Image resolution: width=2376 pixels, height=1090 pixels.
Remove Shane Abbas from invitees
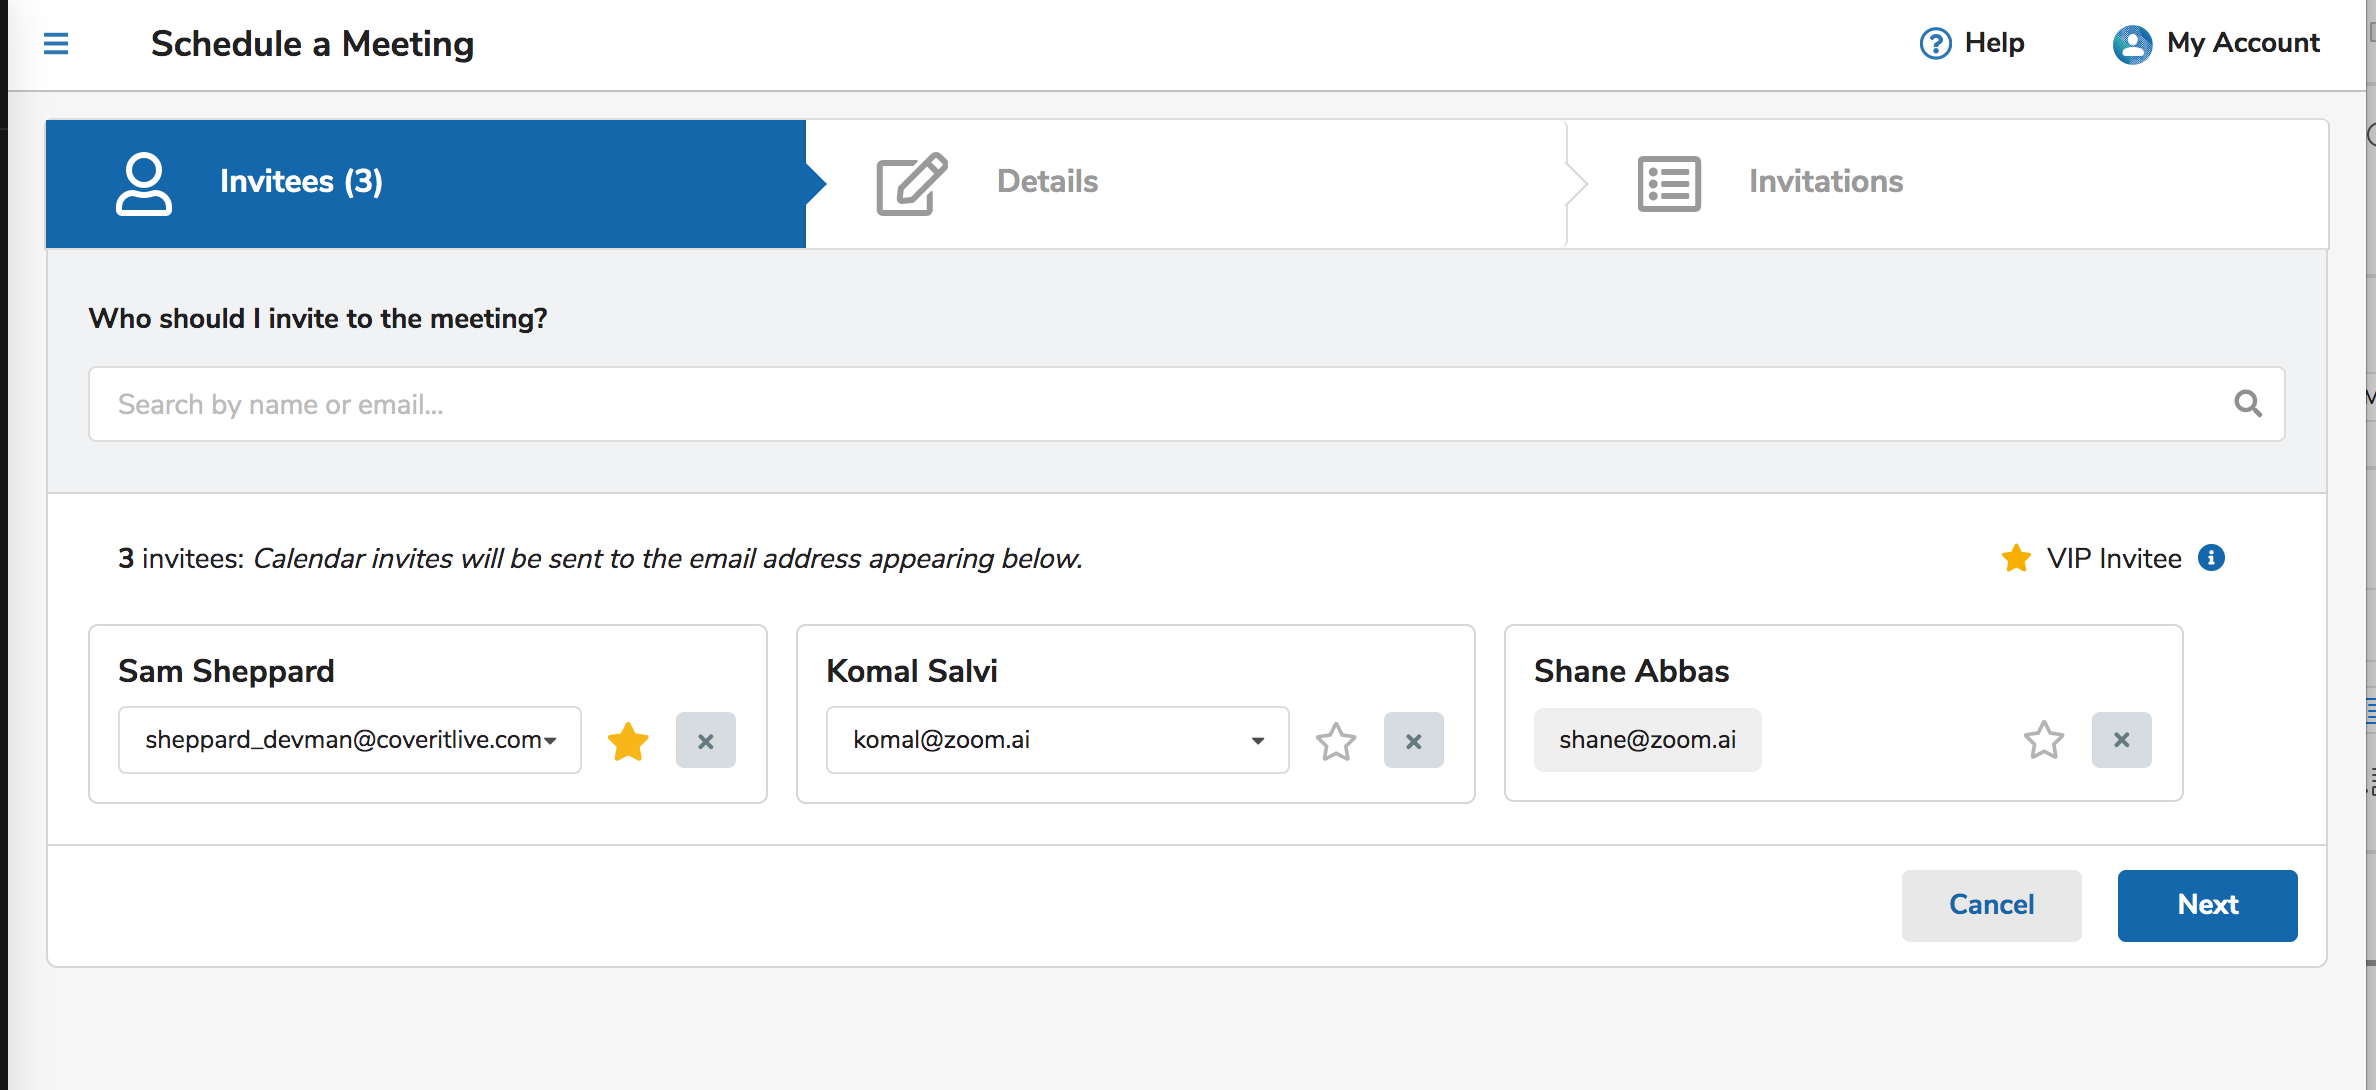[2121, 740]
